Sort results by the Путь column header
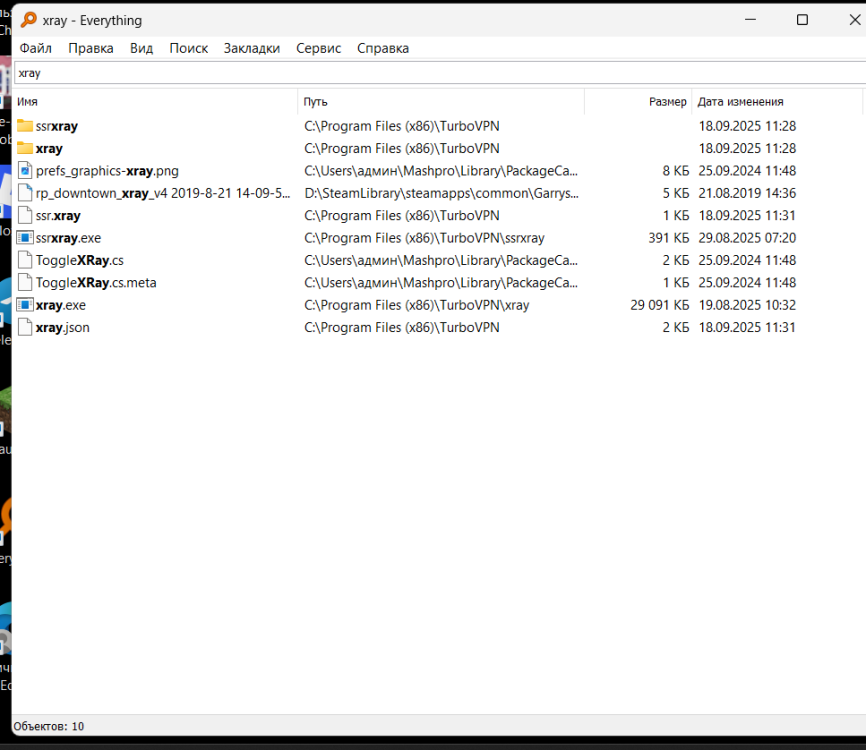The image size is (866, 750). click(441, 102)
